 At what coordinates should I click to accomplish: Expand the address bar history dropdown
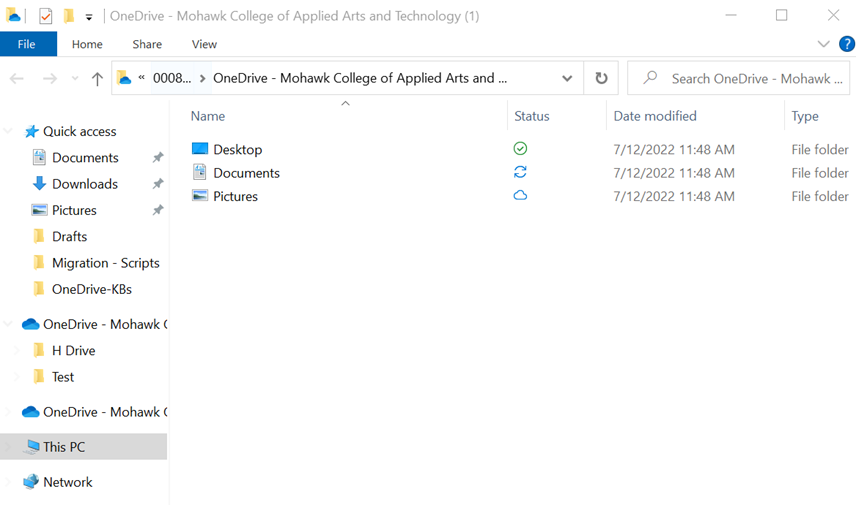pyautogui.click(x=567, y=78)
